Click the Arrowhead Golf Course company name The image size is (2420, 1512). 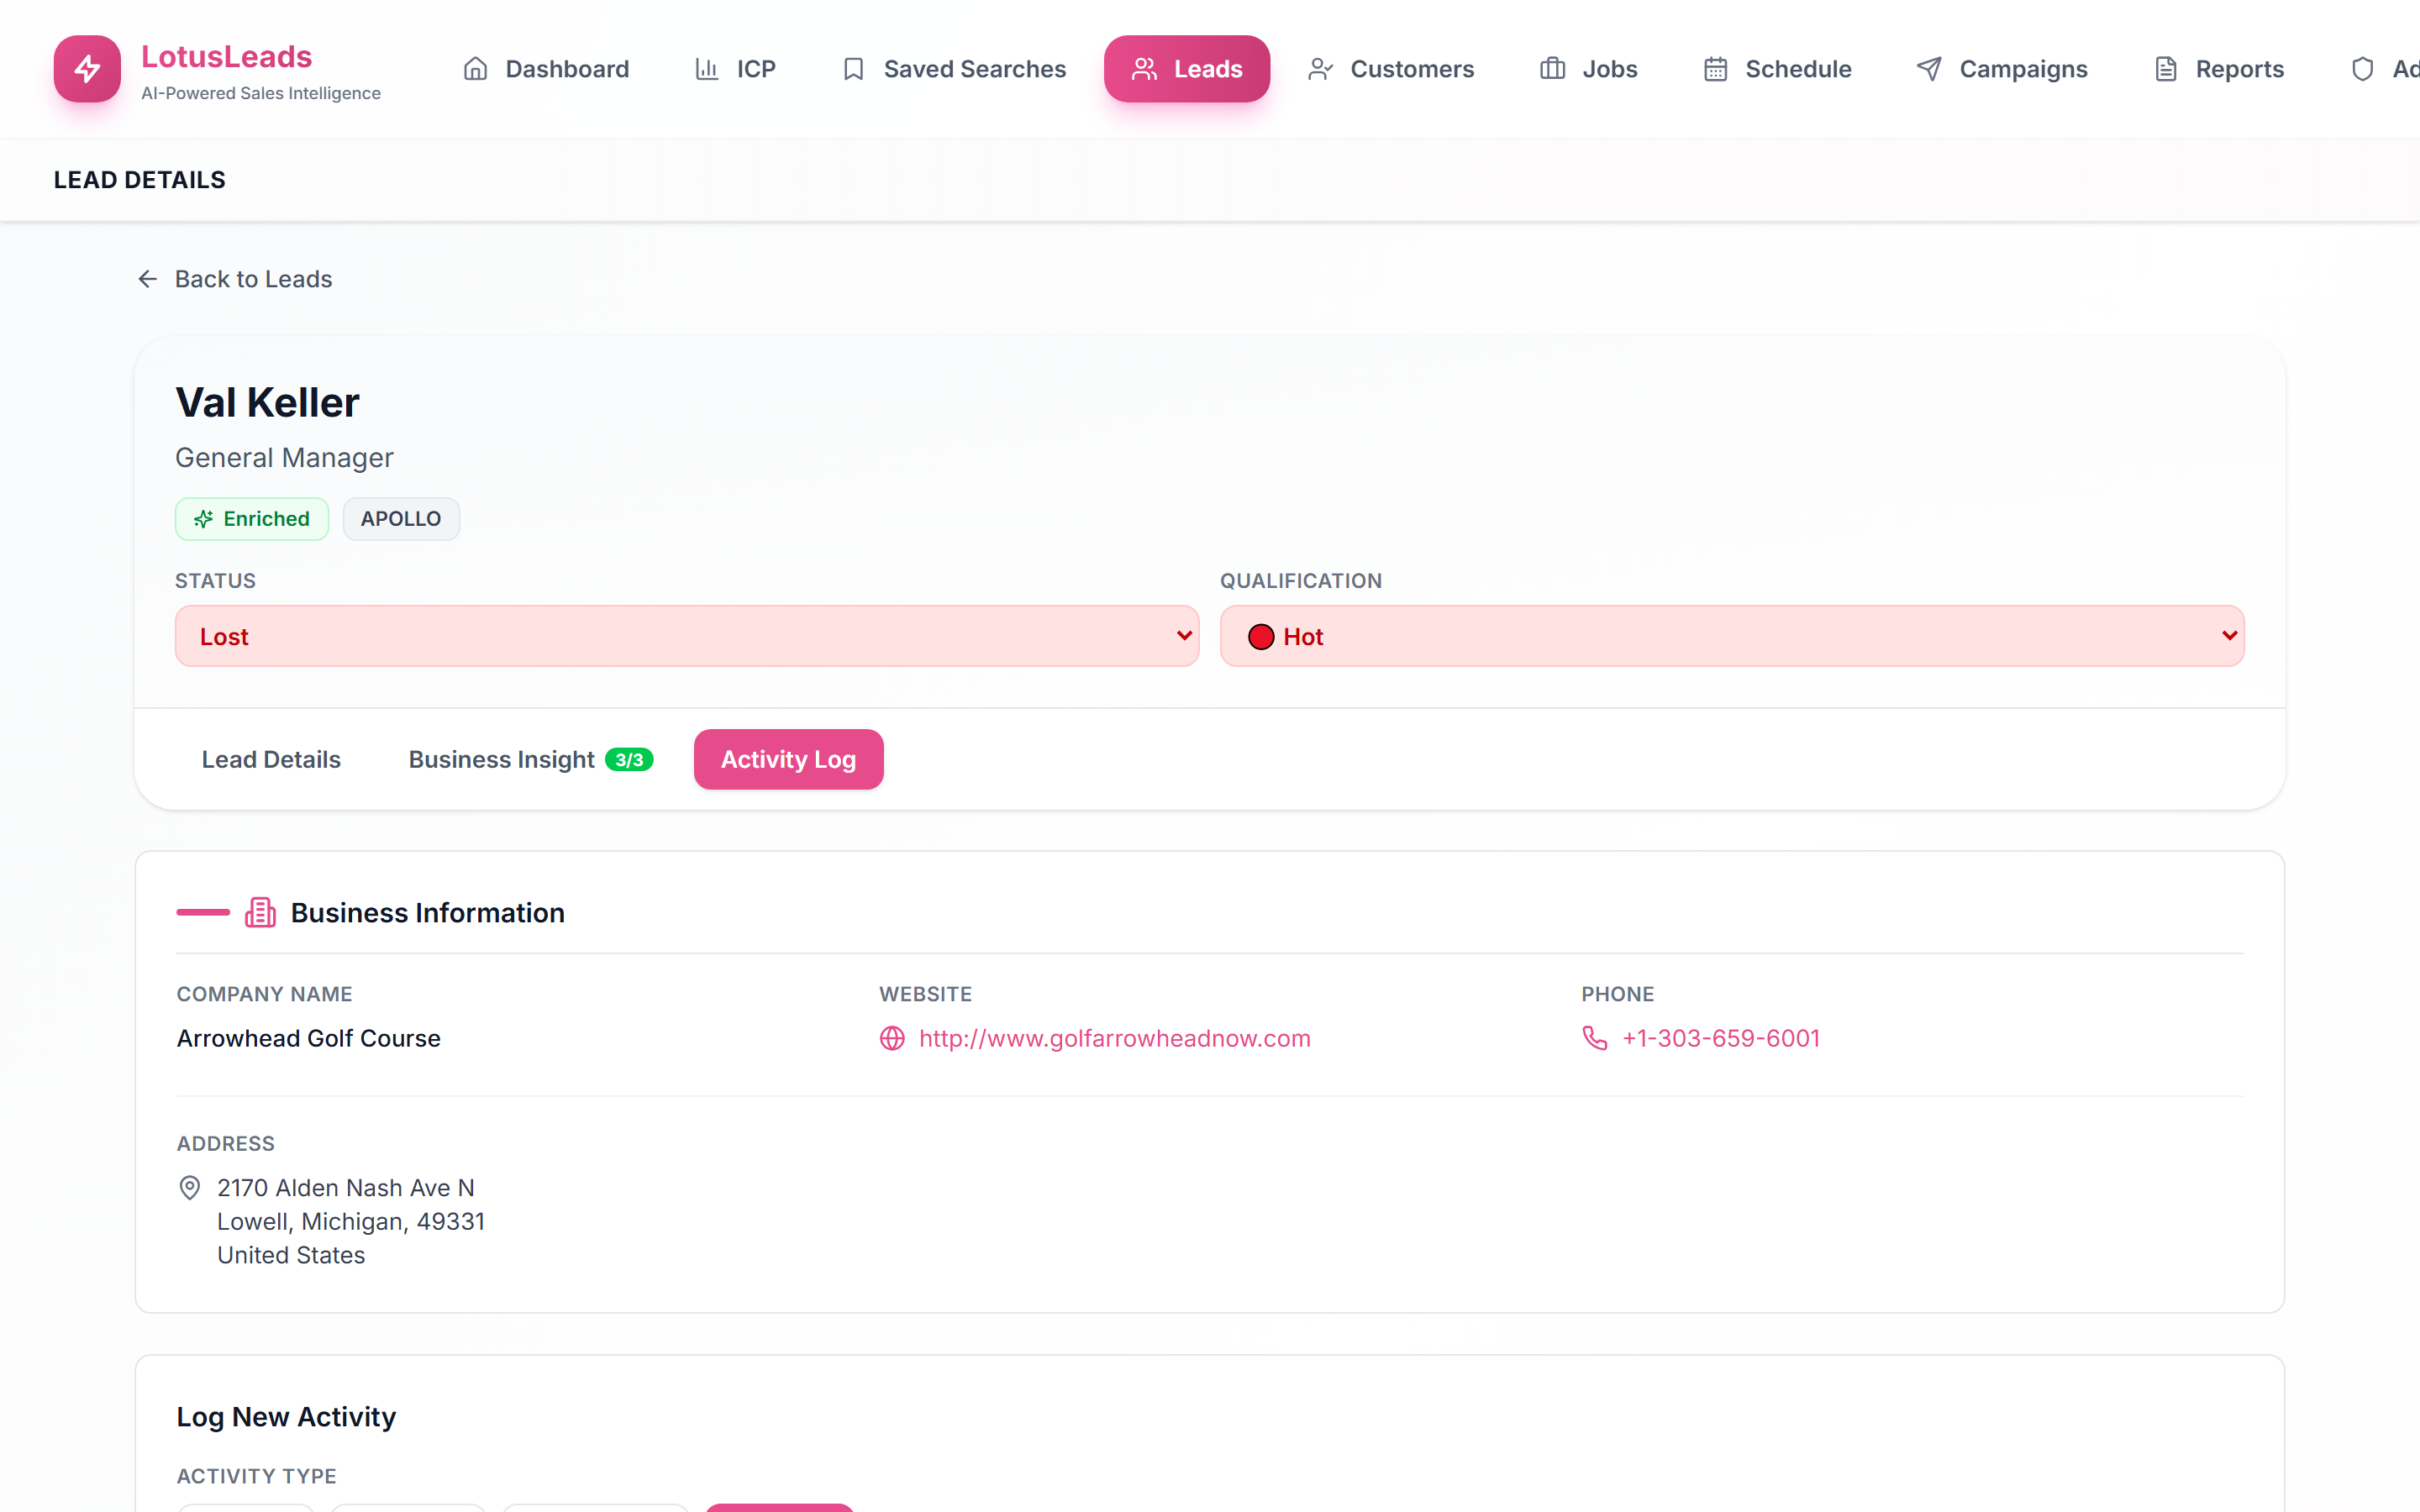pyautogui.click(x=308, y=1038)
